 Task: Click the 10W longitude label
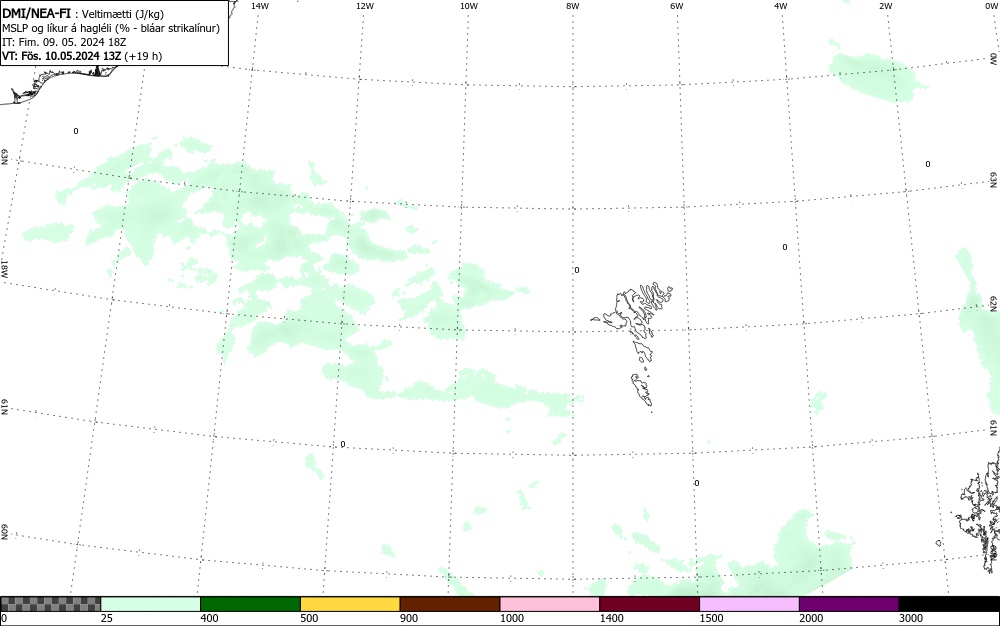point(469,6)
